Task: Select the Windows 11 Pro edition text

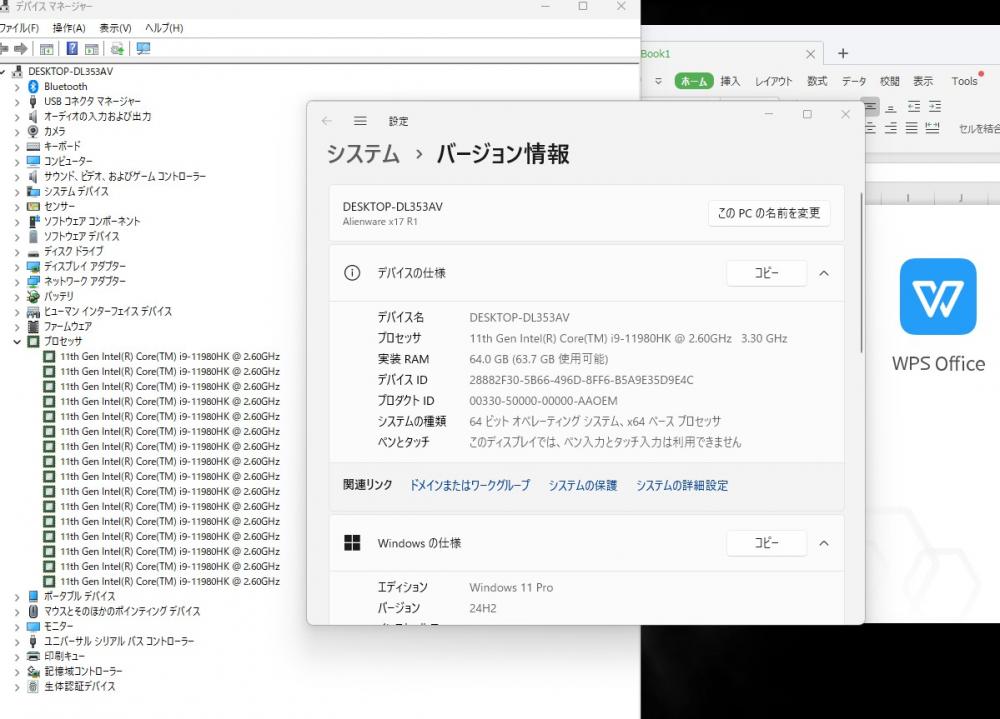Action: pos(511,588)
